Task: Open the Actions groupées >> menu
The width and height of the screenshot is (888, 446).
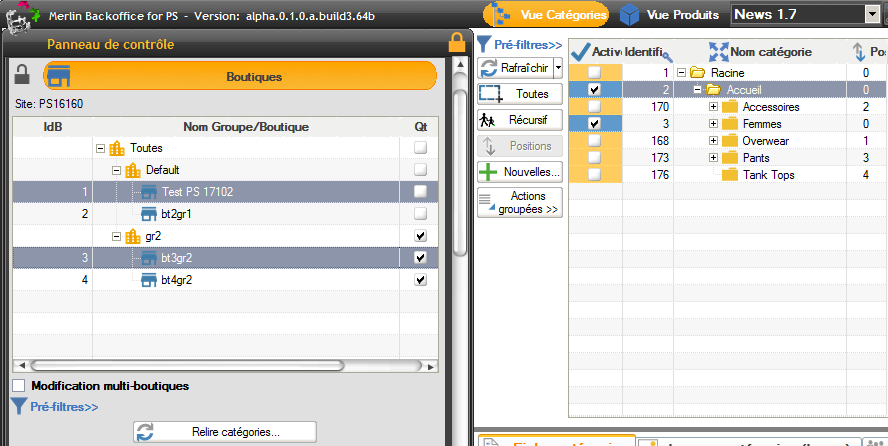Action: (520, 203)
